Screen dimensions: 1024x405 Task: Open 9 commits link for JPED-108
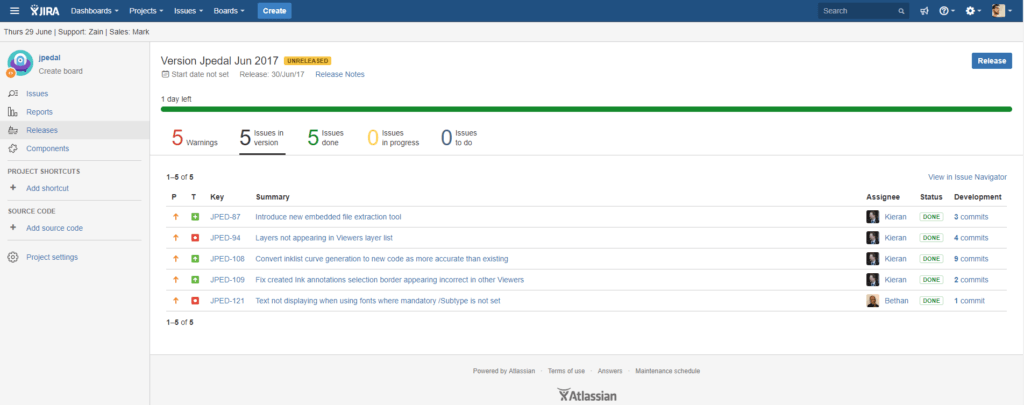[971, 259]
